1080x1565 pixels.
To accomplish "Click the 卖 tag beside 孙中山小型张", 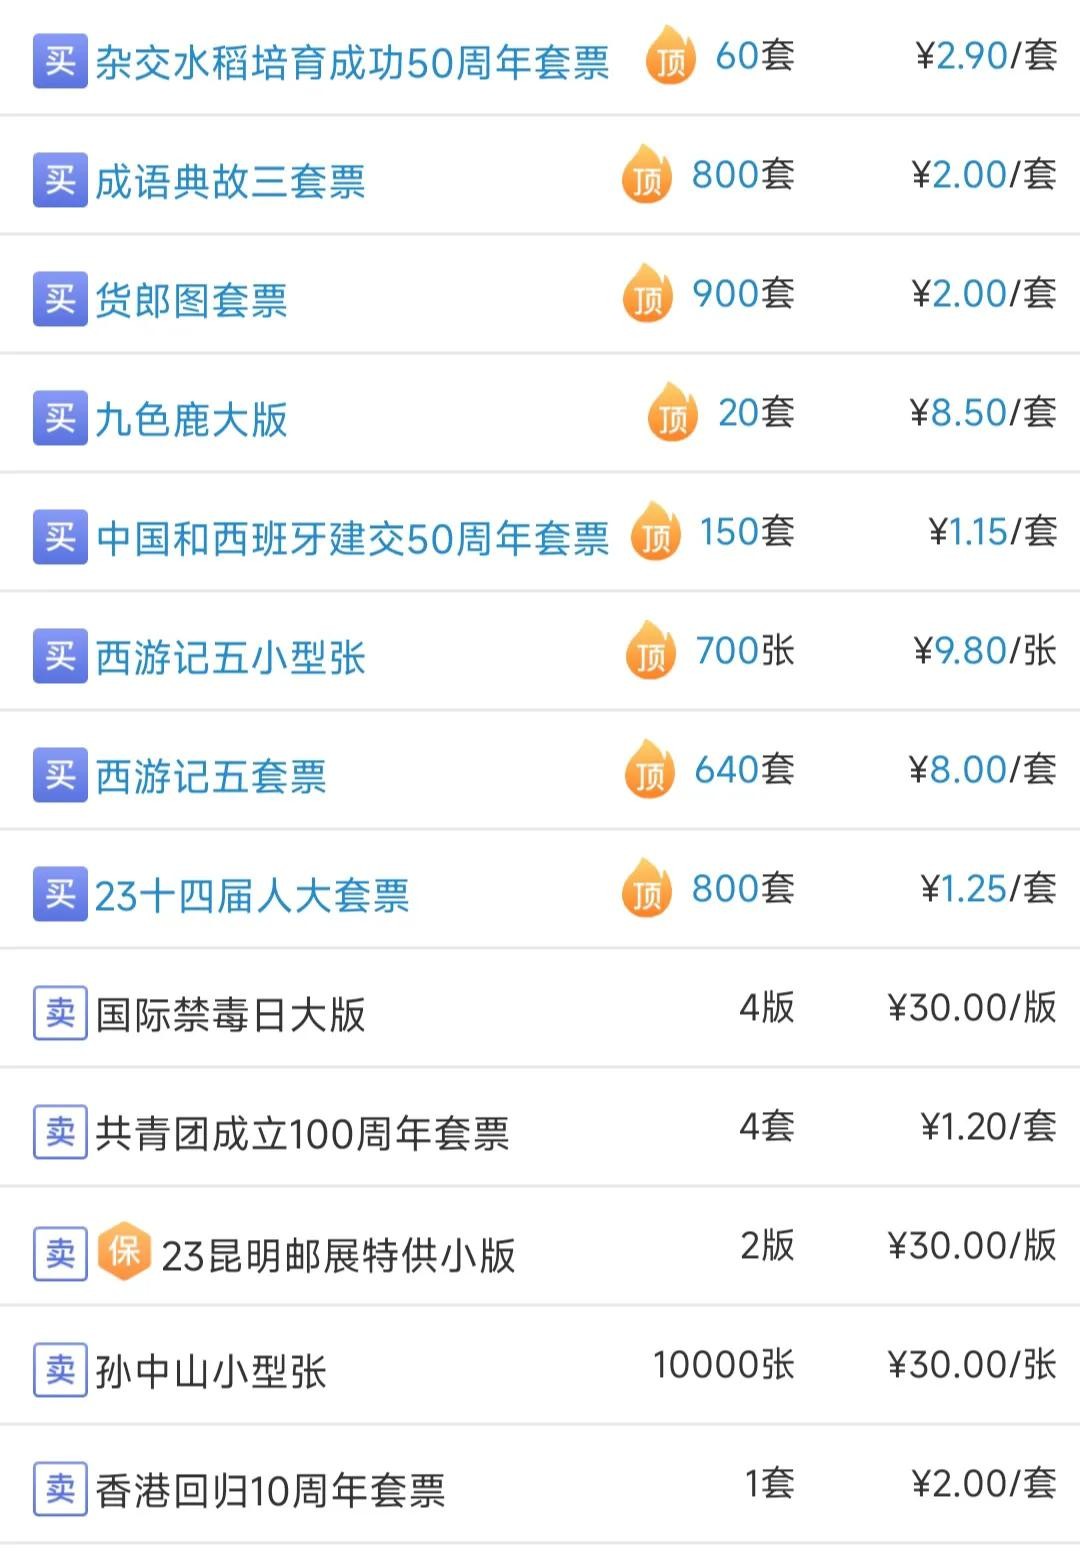I will click(x=60, y=1370).
